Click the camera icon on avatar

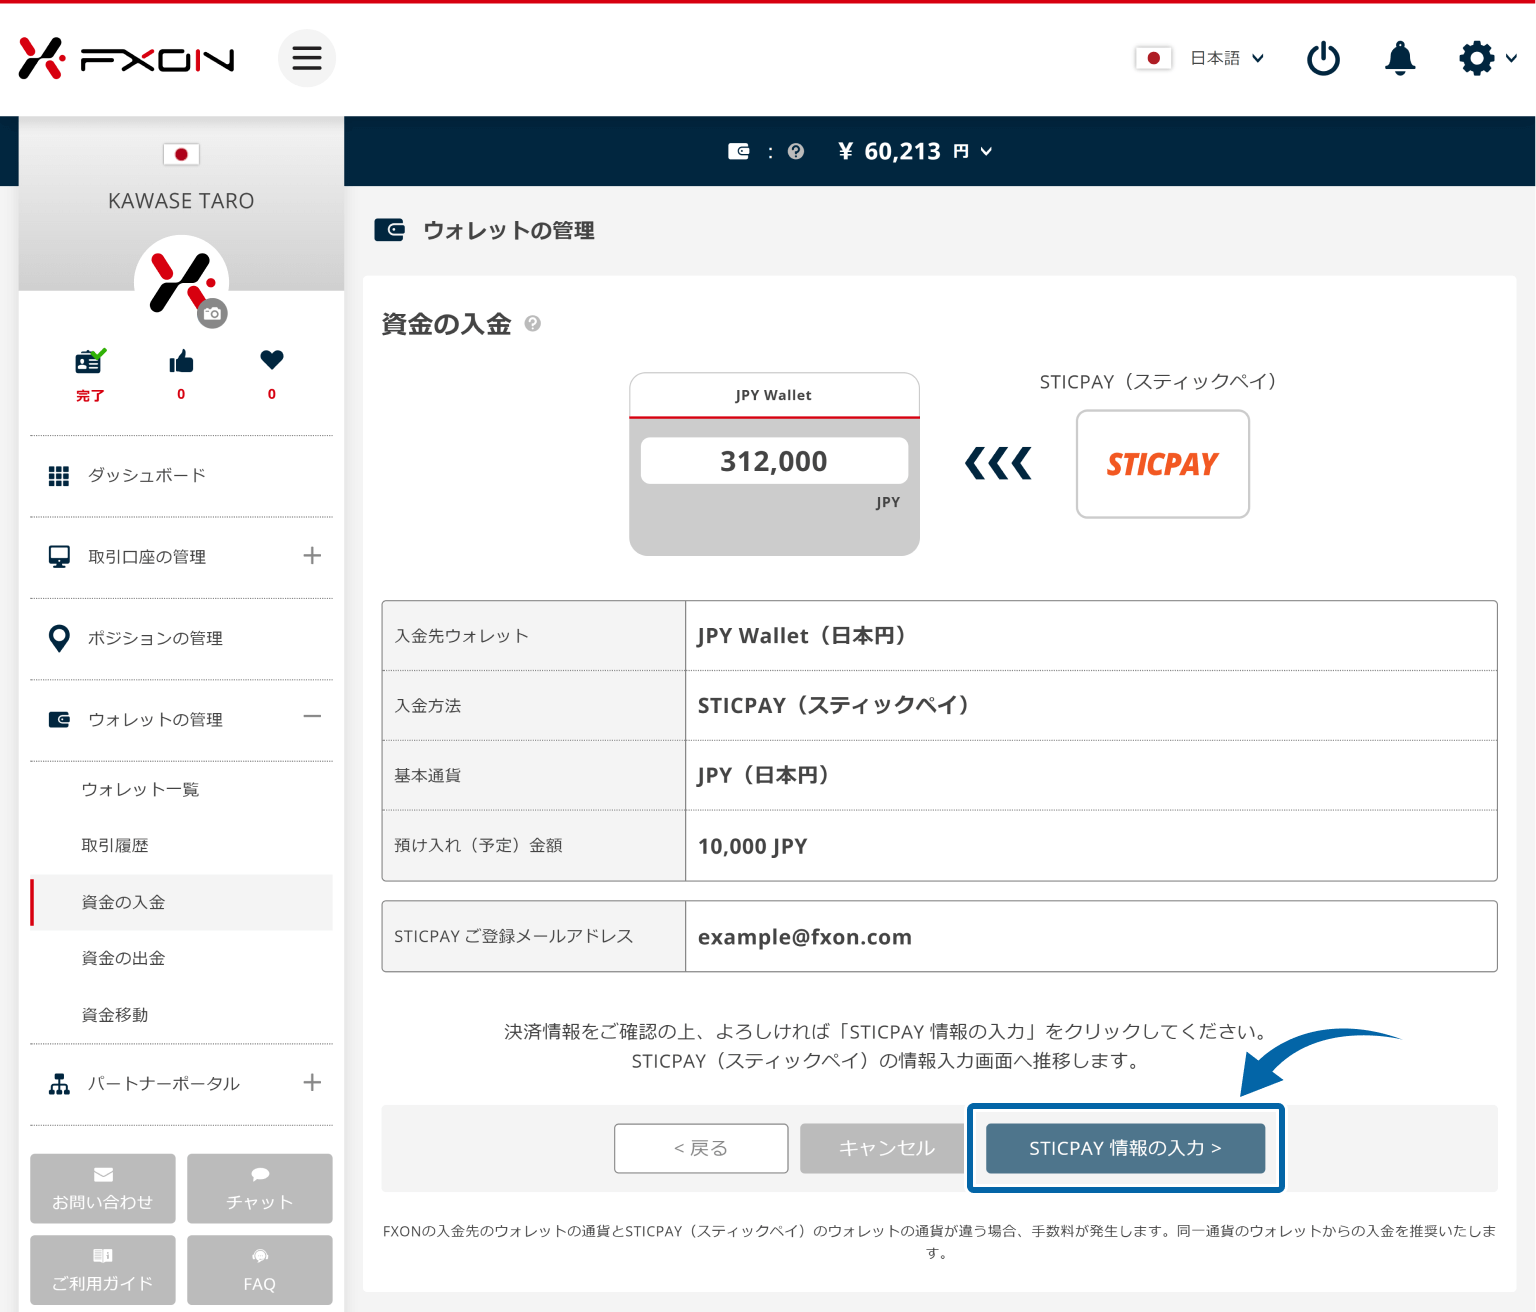(212, 313)
